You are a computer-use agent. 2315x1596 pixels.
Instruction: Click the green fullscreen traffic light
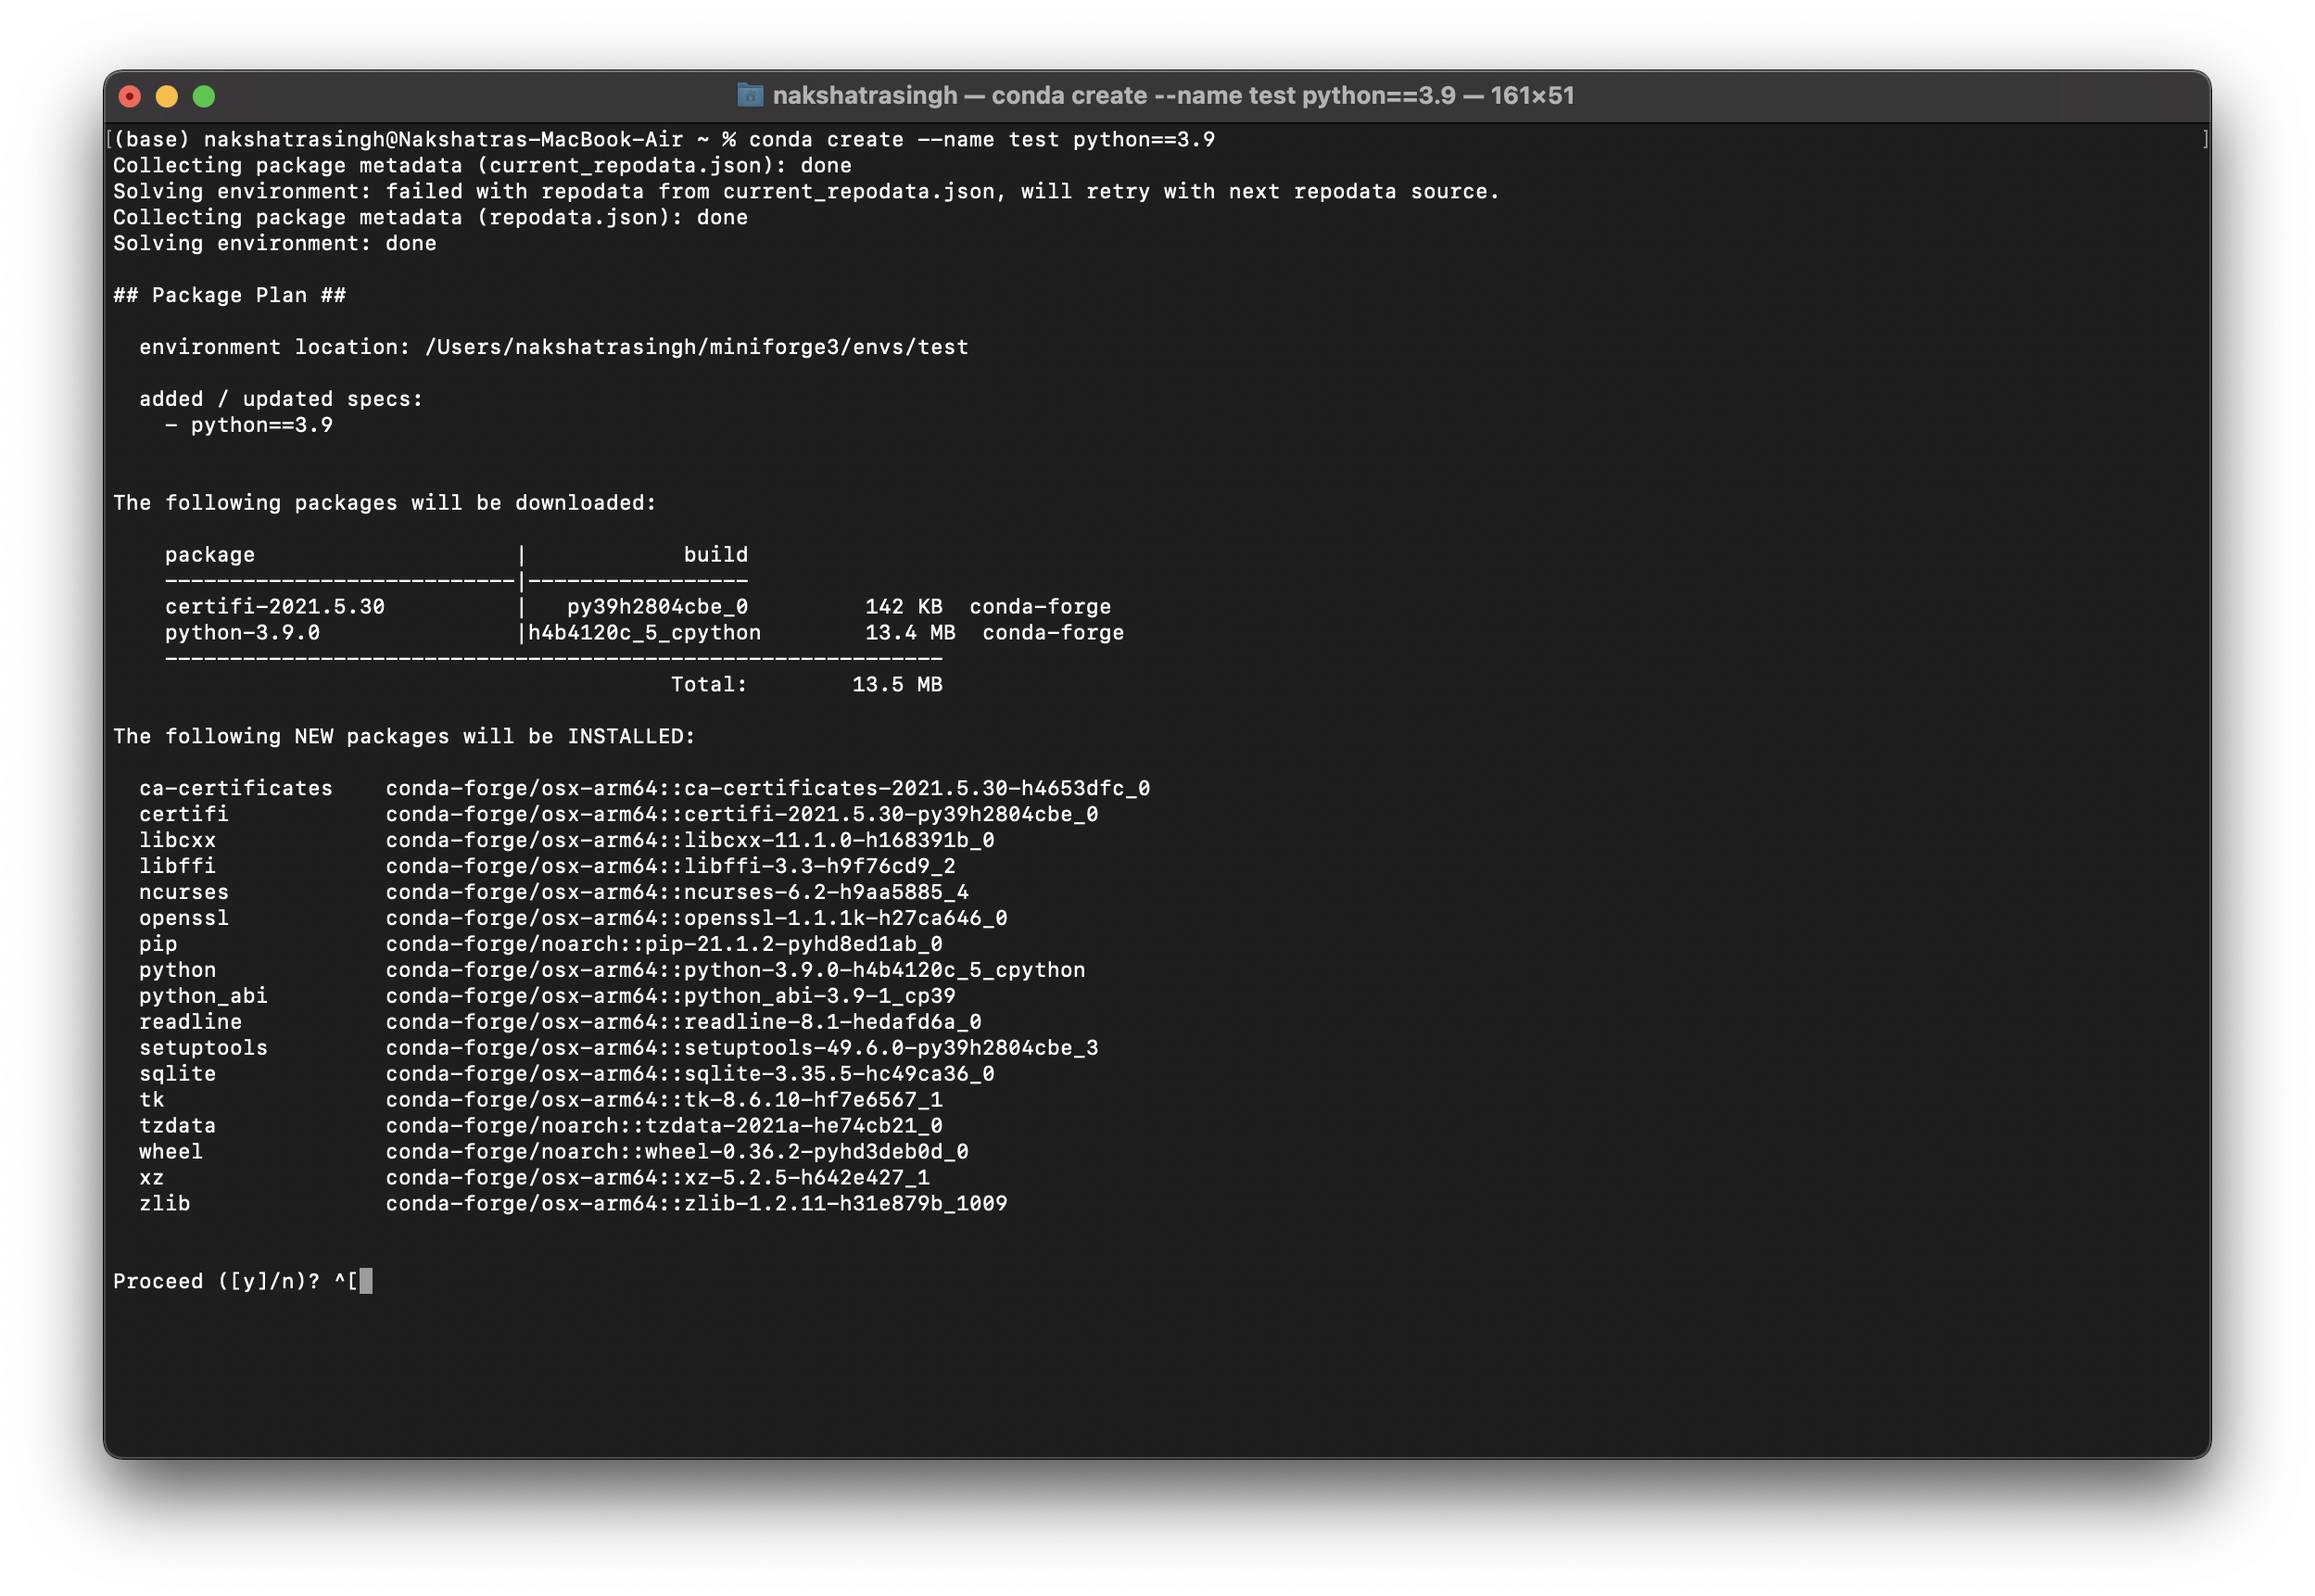pyautogui.click(x=204, y=95)
